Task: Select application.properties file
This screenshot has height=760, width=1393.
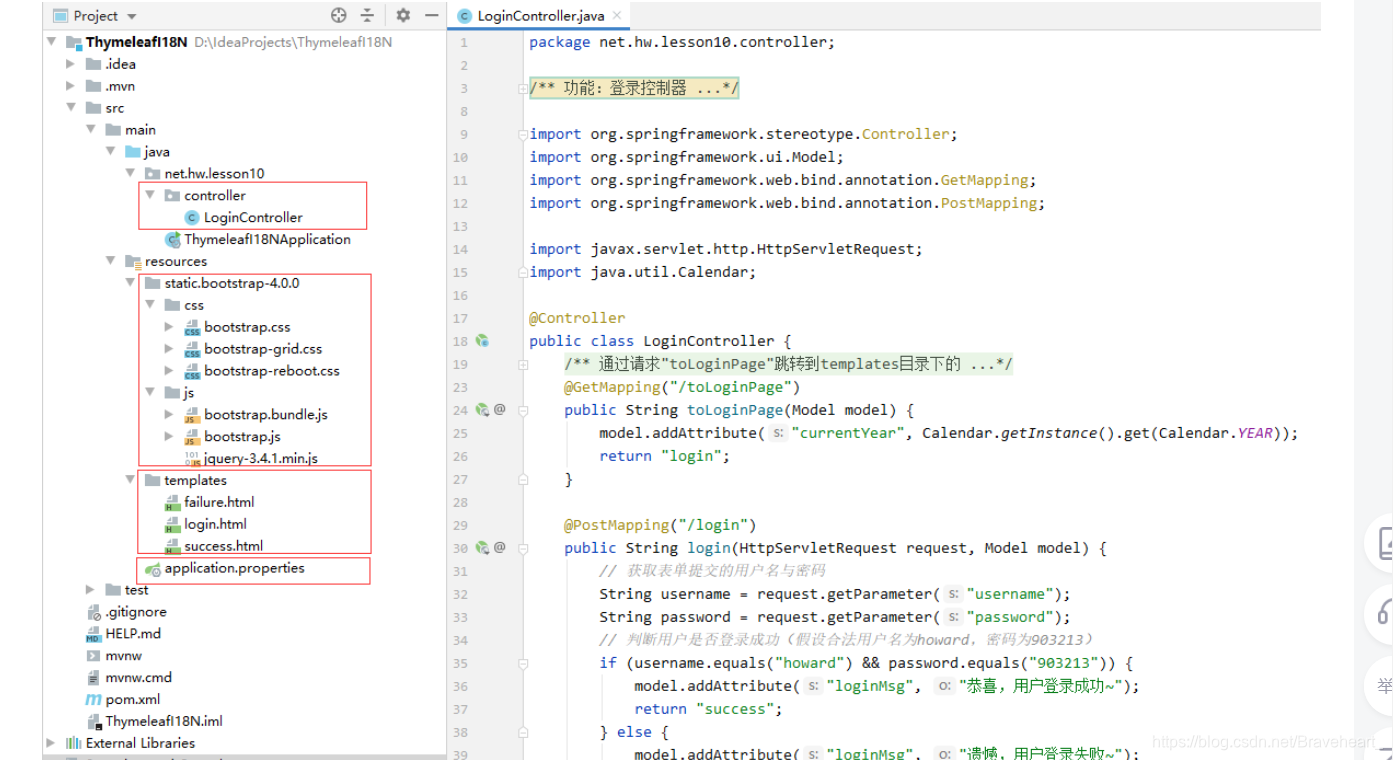Action: [x=225, y=568]
